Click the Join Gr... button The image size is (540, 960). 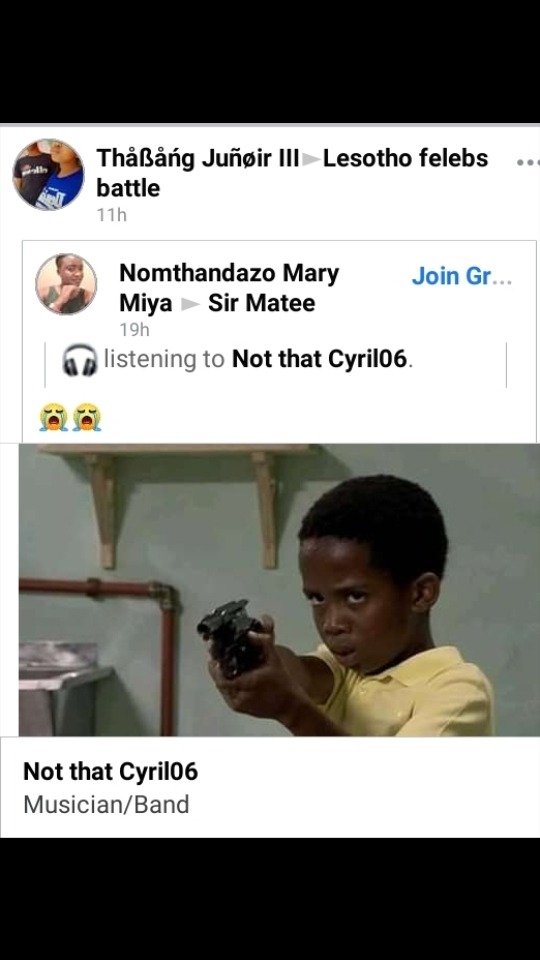pyautogui.click(x=462, y=277)
